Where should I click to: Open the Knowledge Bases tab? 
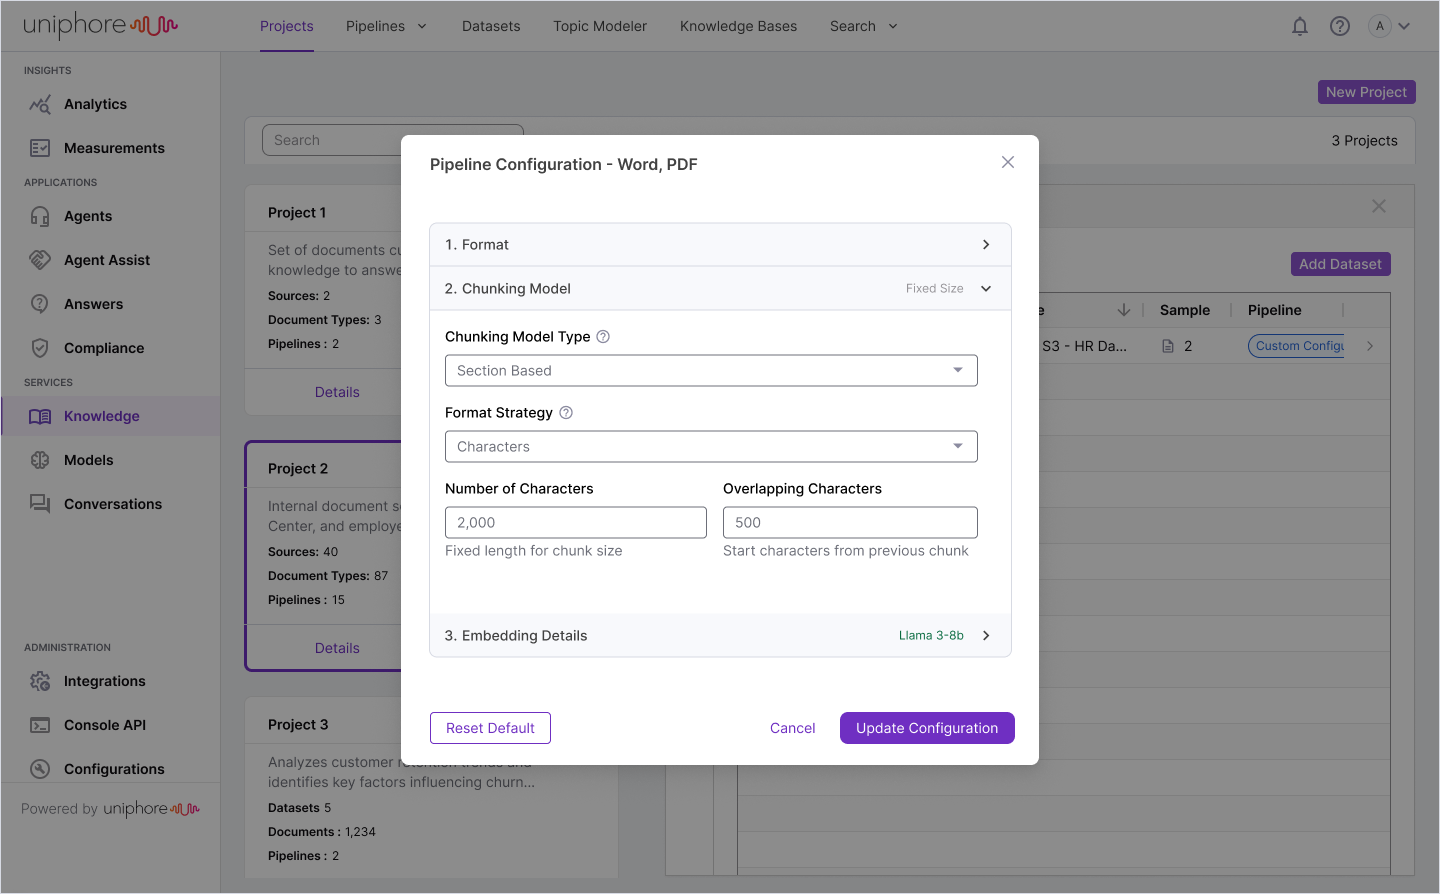738,26
